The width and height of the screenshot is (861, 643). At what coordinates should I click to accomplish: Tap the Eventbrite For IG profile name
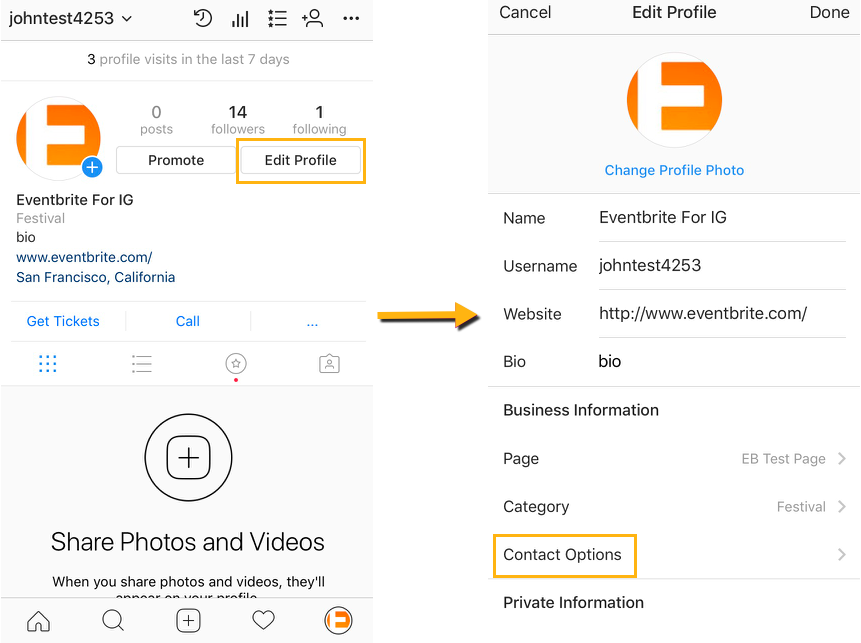pyautogui.click(x=75, y=200)
